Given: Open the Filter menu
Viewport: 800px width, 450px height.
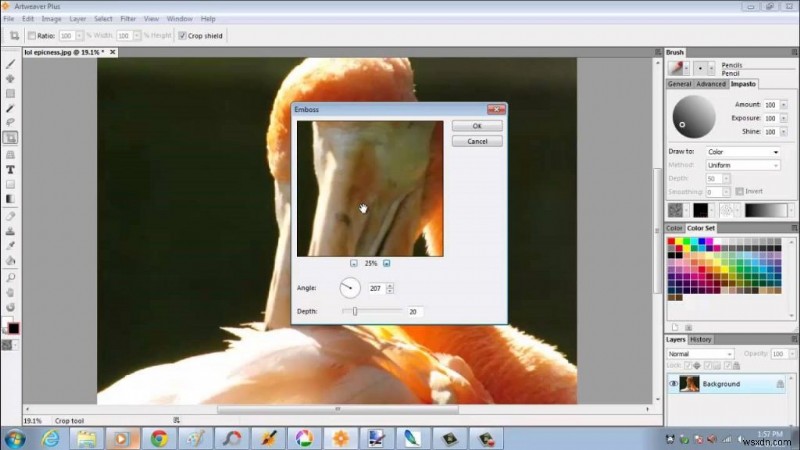Looking at the screenshot, I should [x=128, y=19].
